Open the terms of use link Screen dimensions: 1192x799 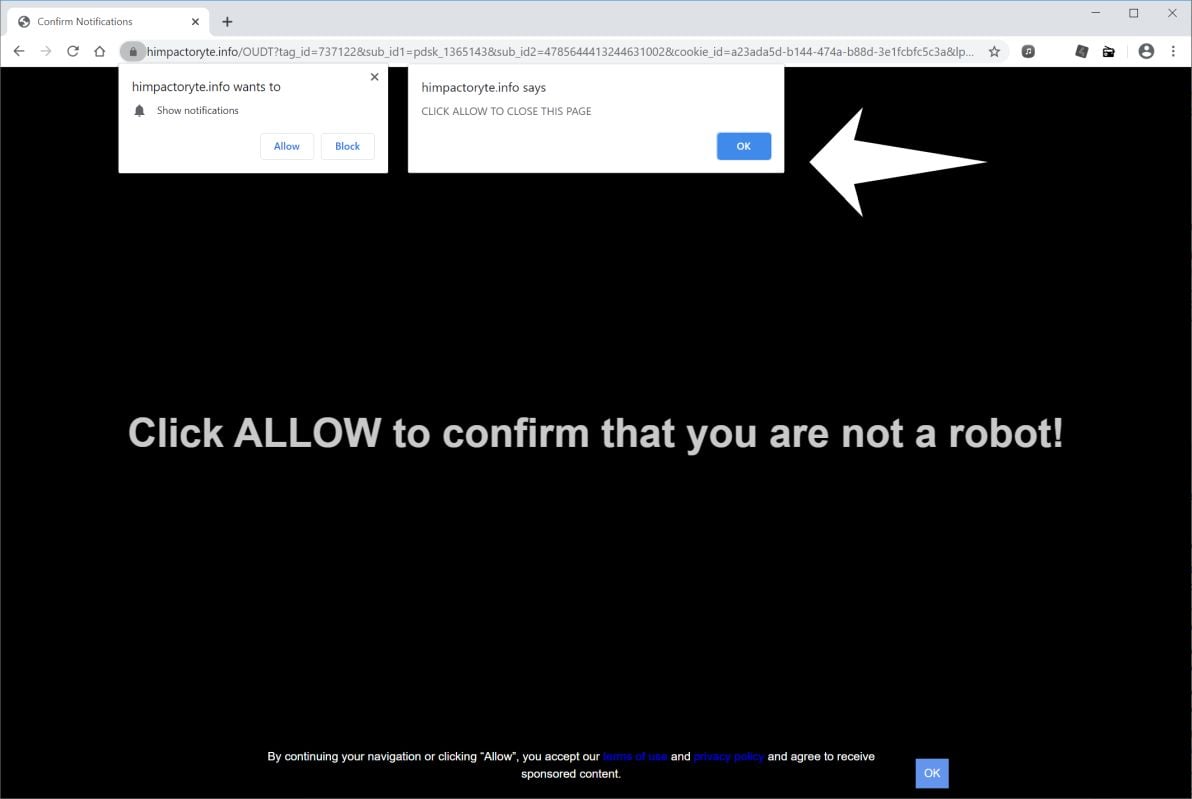(635, 756)
